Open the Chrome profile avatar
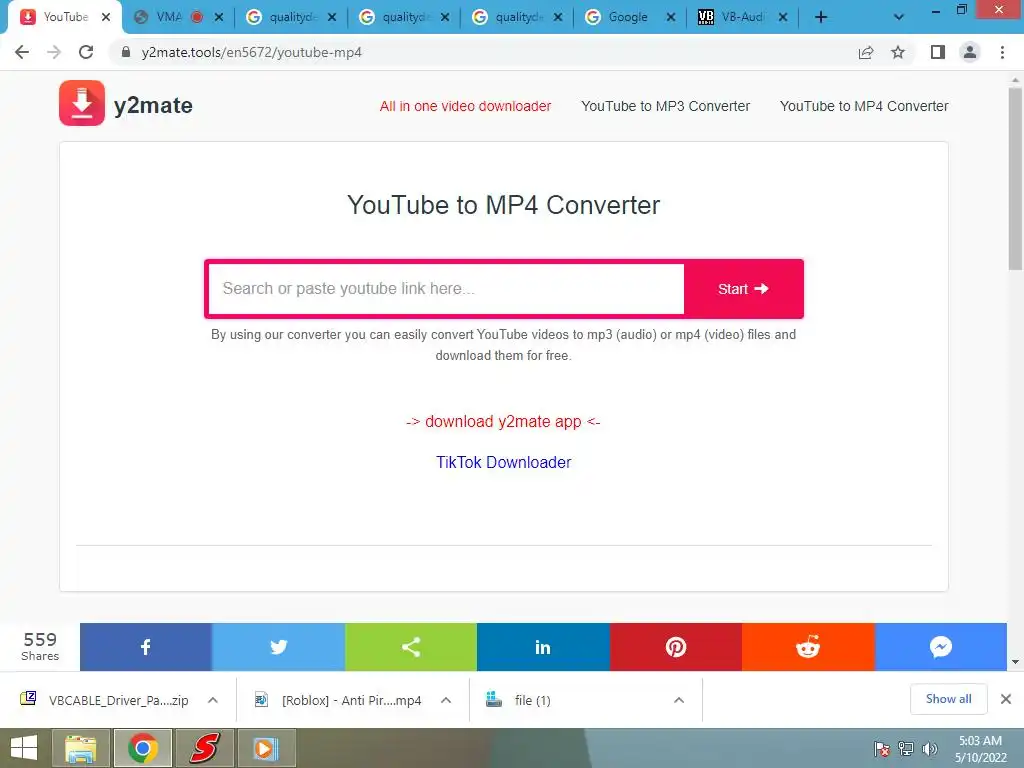Screen dimensions: 1024x768 [970, 52]
